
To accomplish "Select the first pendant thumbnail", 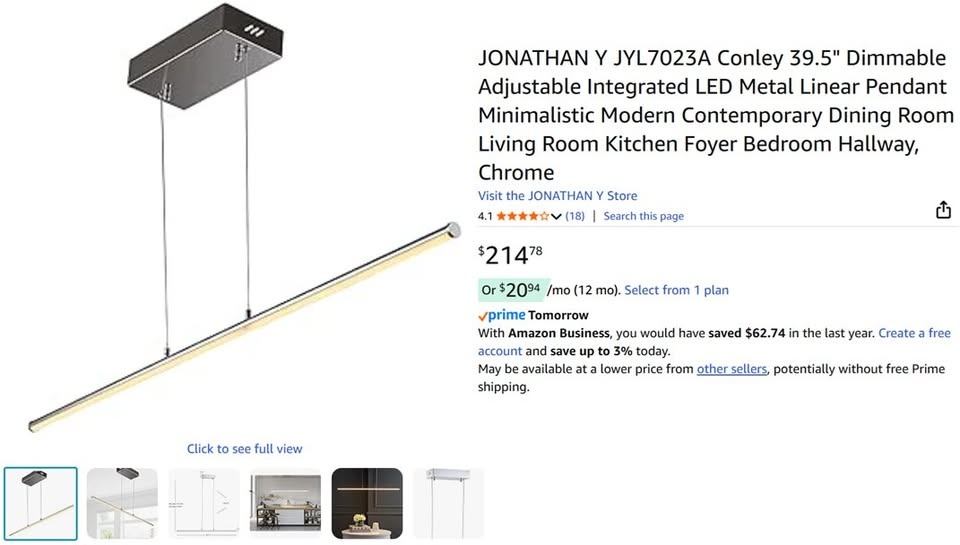I will point(40,503).
